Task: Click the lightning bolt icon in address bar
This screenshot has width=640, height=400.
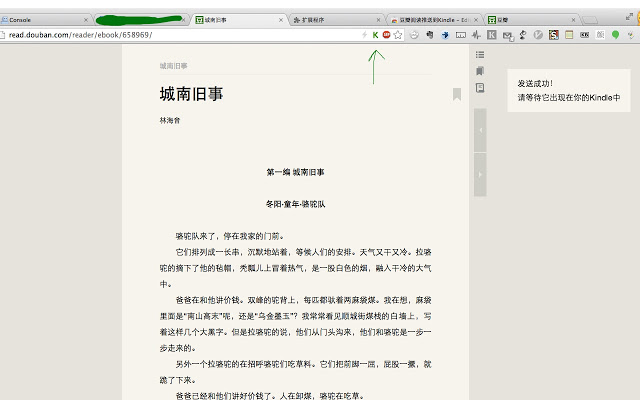Action: tap(364, 35)
